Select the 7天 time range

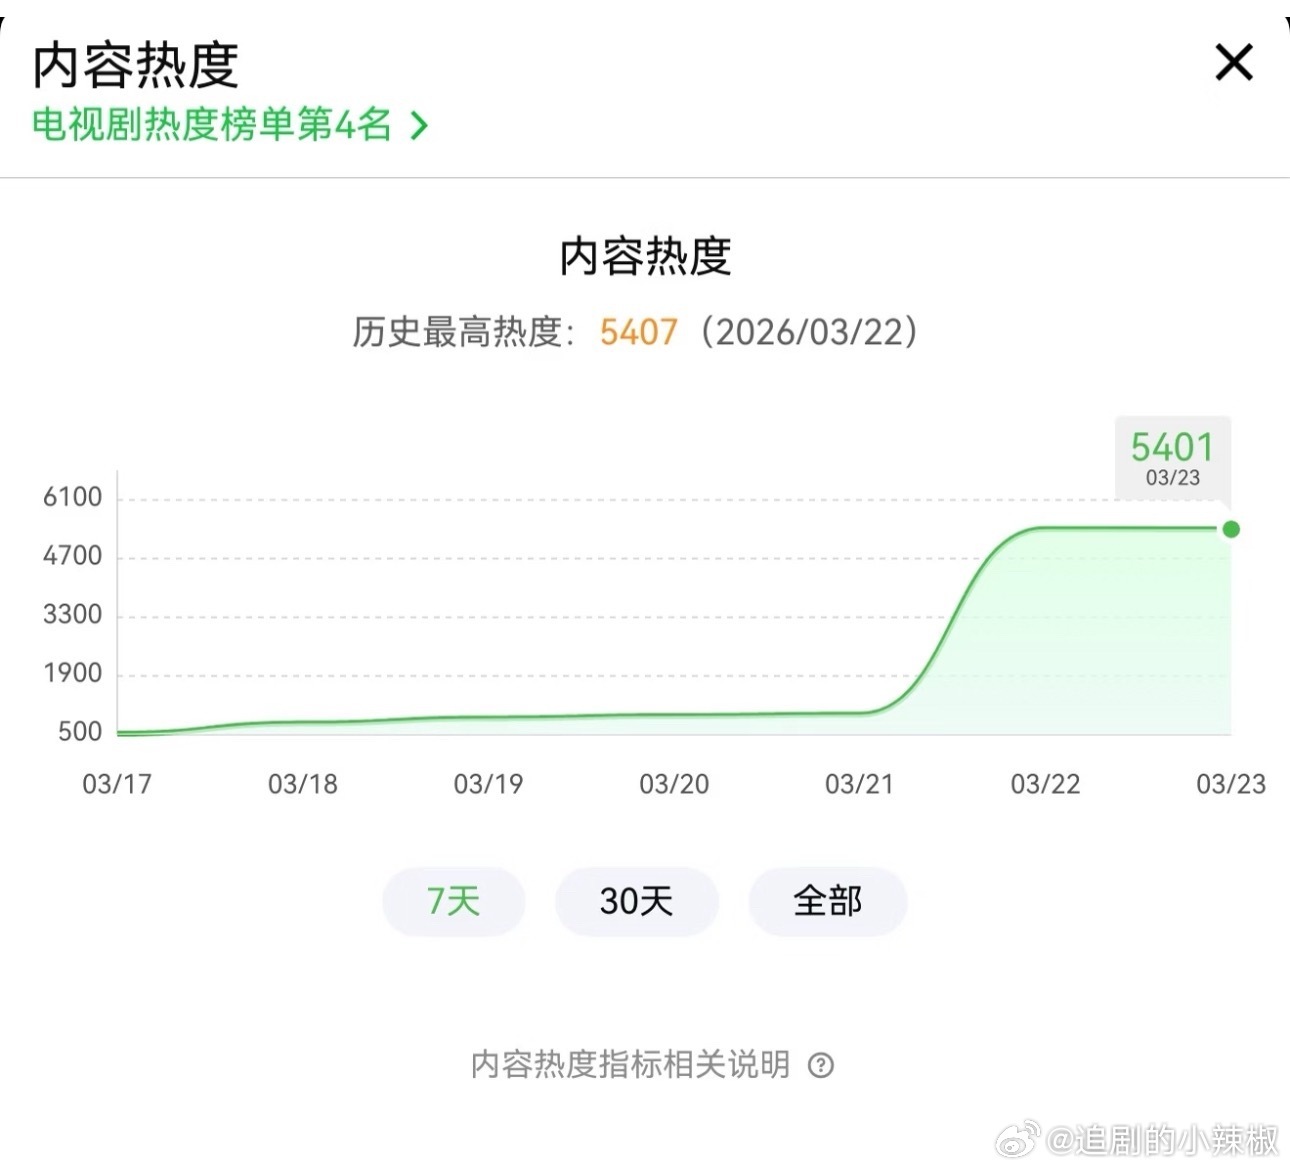(453, 901)
